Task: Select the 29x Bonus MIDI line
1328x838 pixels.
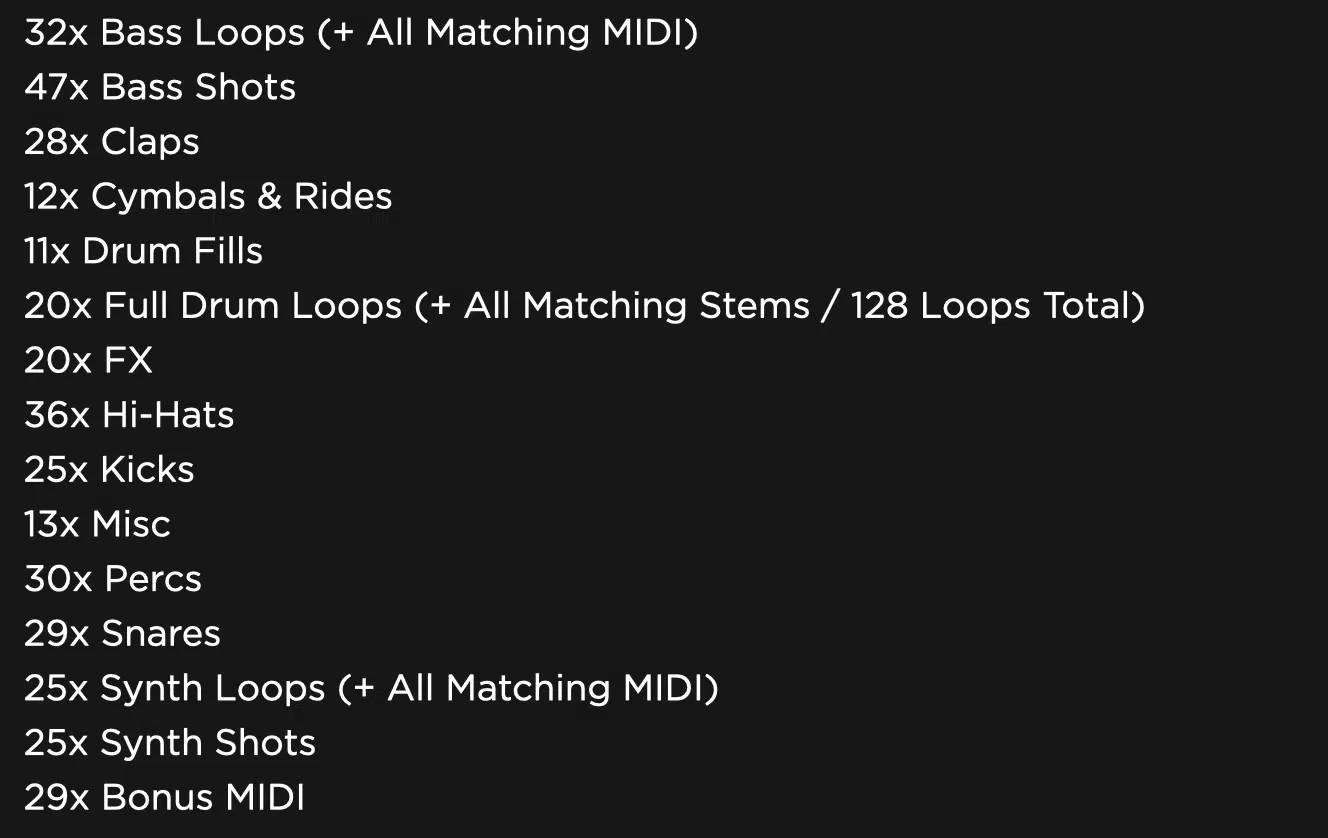Action: (x=164, y=797)
